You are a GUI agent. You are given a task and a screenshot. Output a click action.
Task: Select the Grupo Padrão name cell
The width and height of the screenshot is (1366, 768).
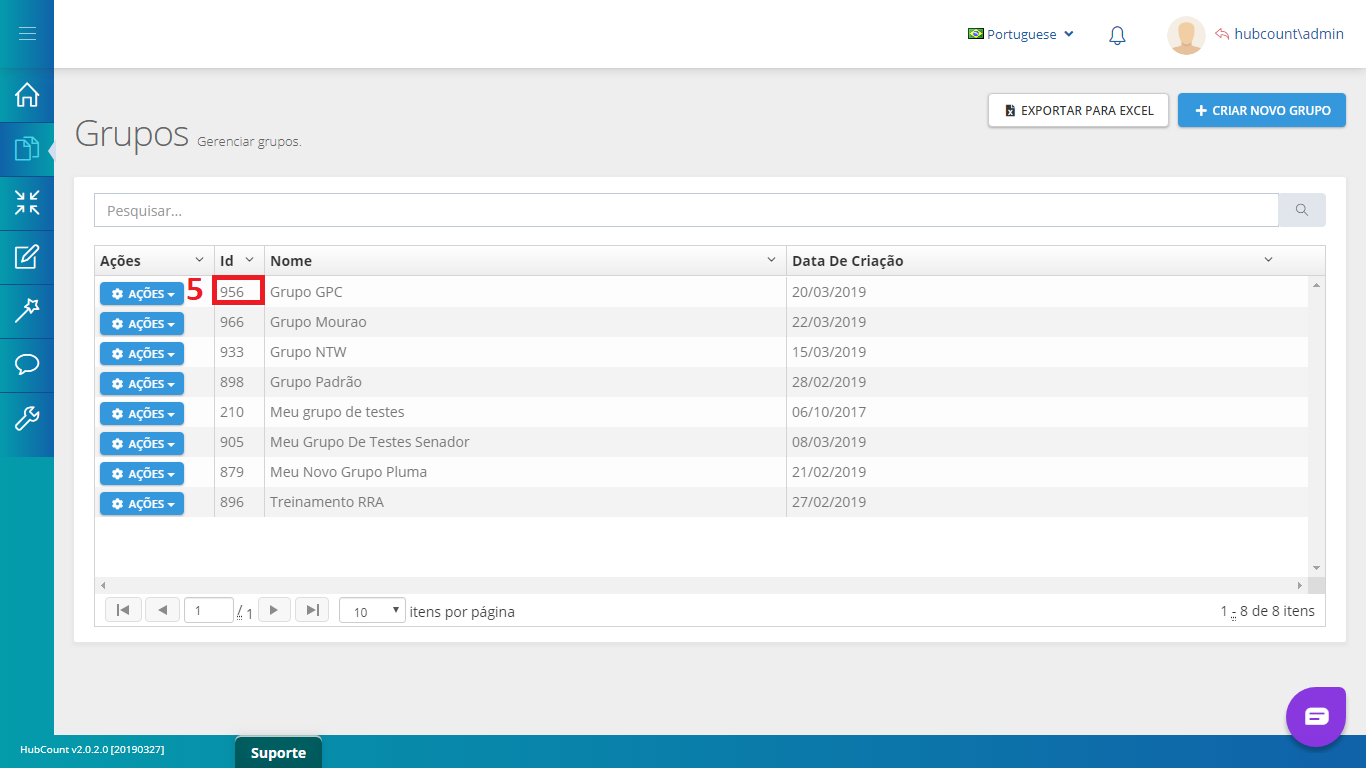525,382
